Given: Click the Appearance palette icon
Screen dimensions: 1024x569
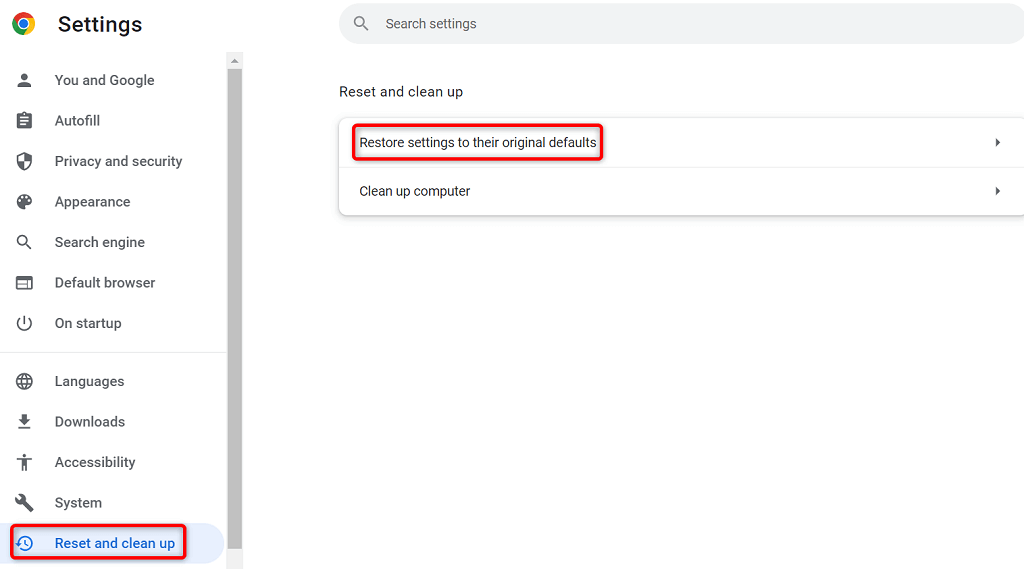Looking at the screenshot, I should (x=24, y=202).
